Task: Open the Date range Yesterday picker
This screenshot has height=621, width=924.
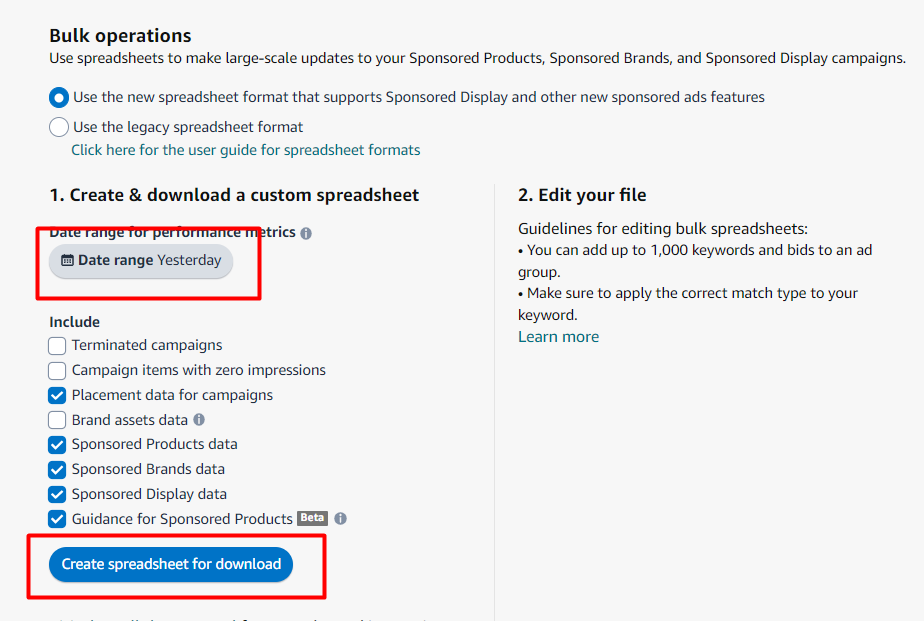Action: coord(141,261)
